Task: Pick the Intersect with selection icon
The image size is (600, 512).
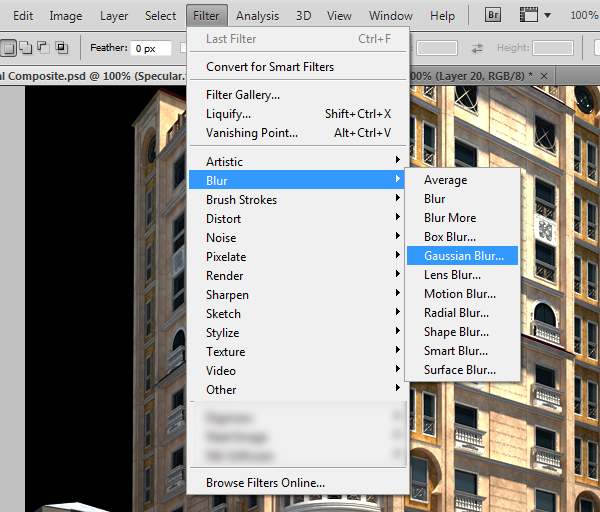Action: pyautogui.click(x=61, y=47)
